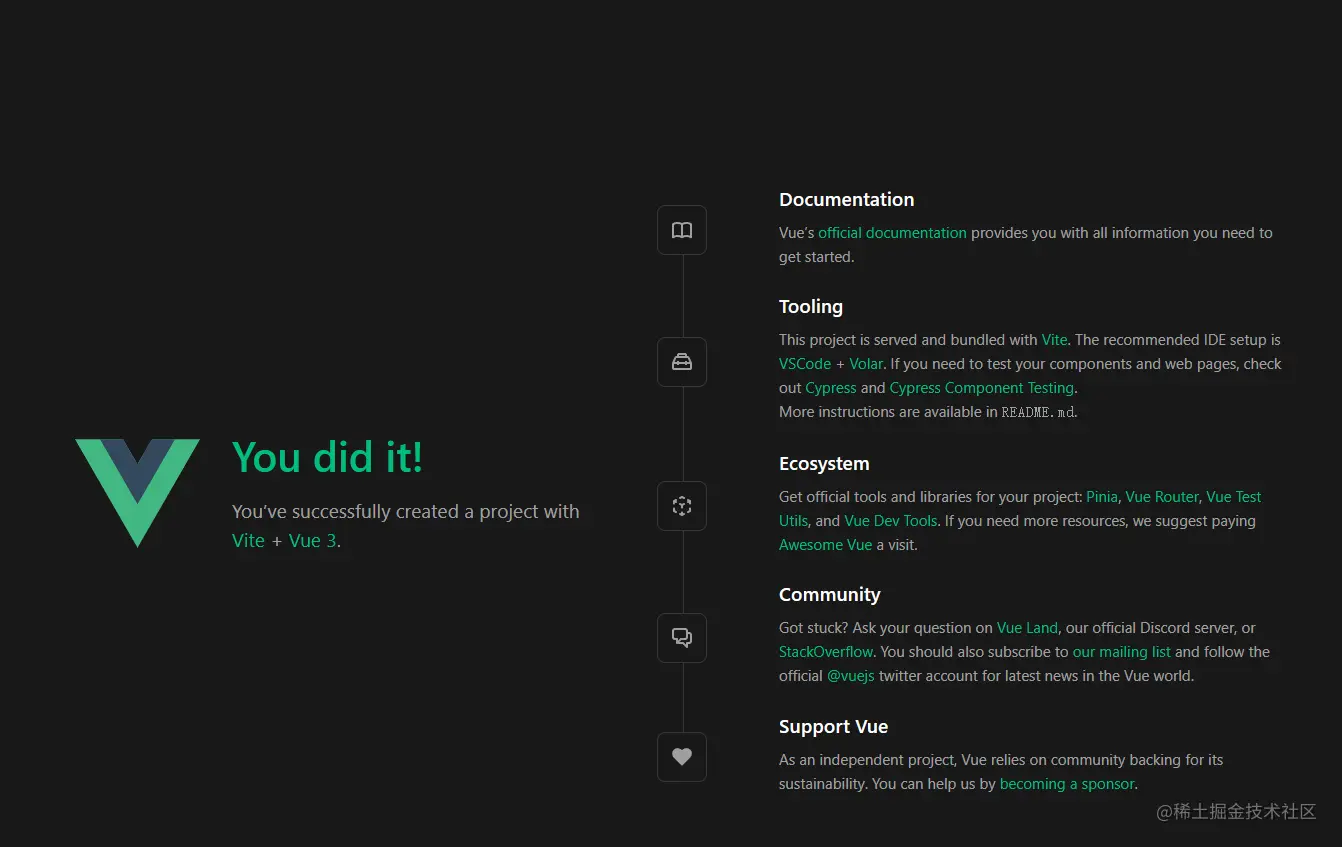Click the Support Vue heart icon
The image size is (1342, 847).
point(682,757)
